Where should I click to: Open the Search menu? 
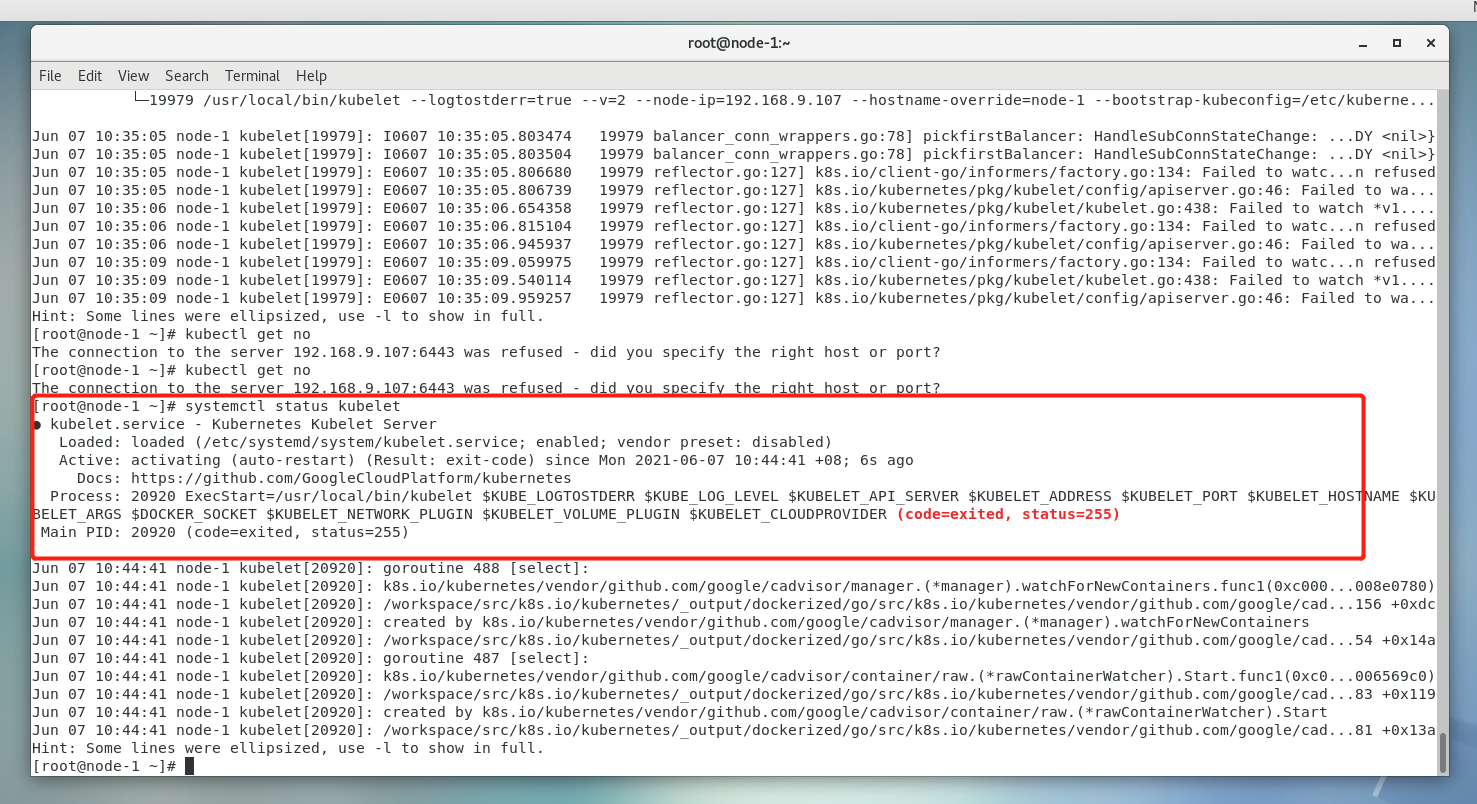[x=187, y=76]
